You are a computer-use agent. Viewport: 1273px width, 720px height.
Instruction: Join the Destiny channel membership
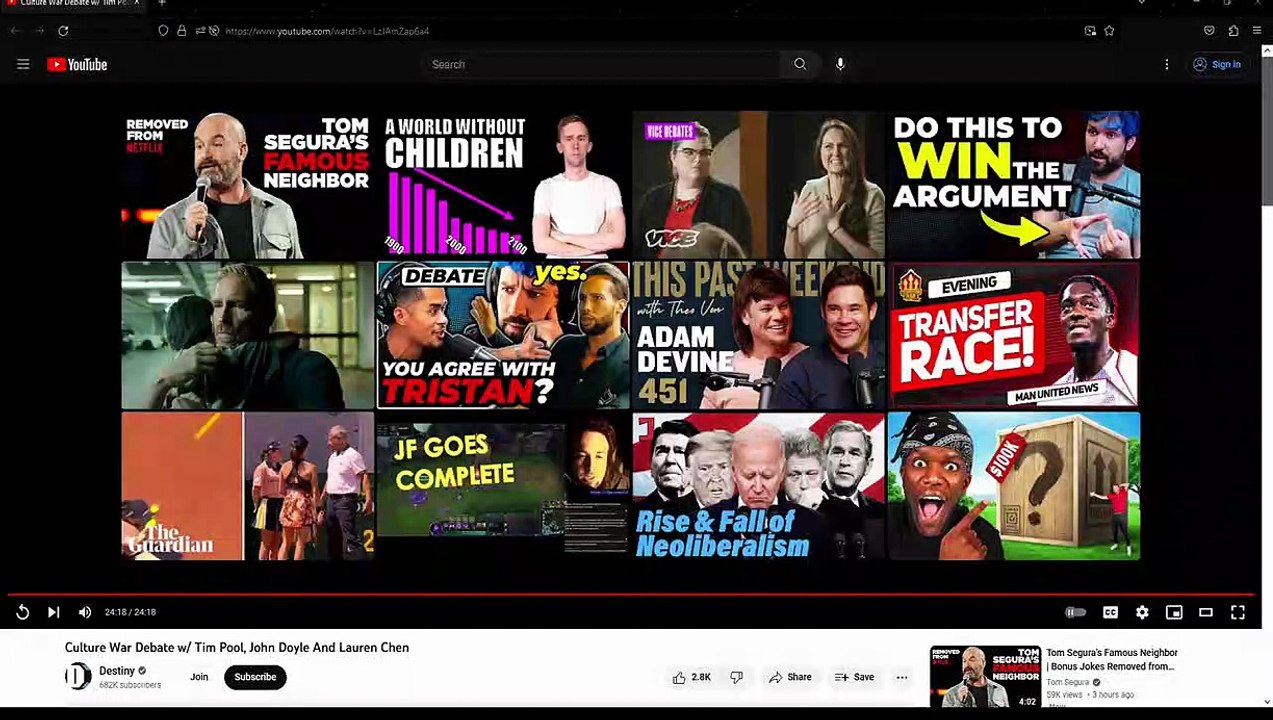(199, 677)
